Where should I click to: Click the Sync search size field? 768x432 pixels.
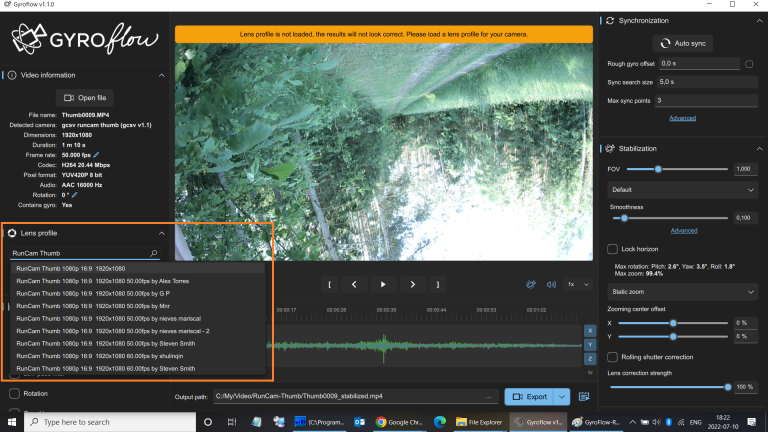click(706, 82)
